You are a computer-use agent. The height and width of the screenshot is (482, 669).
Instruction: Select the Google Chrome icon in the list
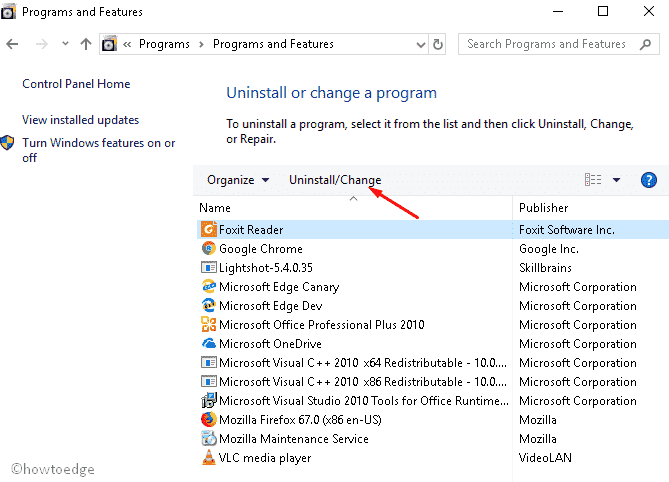pos(209,248)
